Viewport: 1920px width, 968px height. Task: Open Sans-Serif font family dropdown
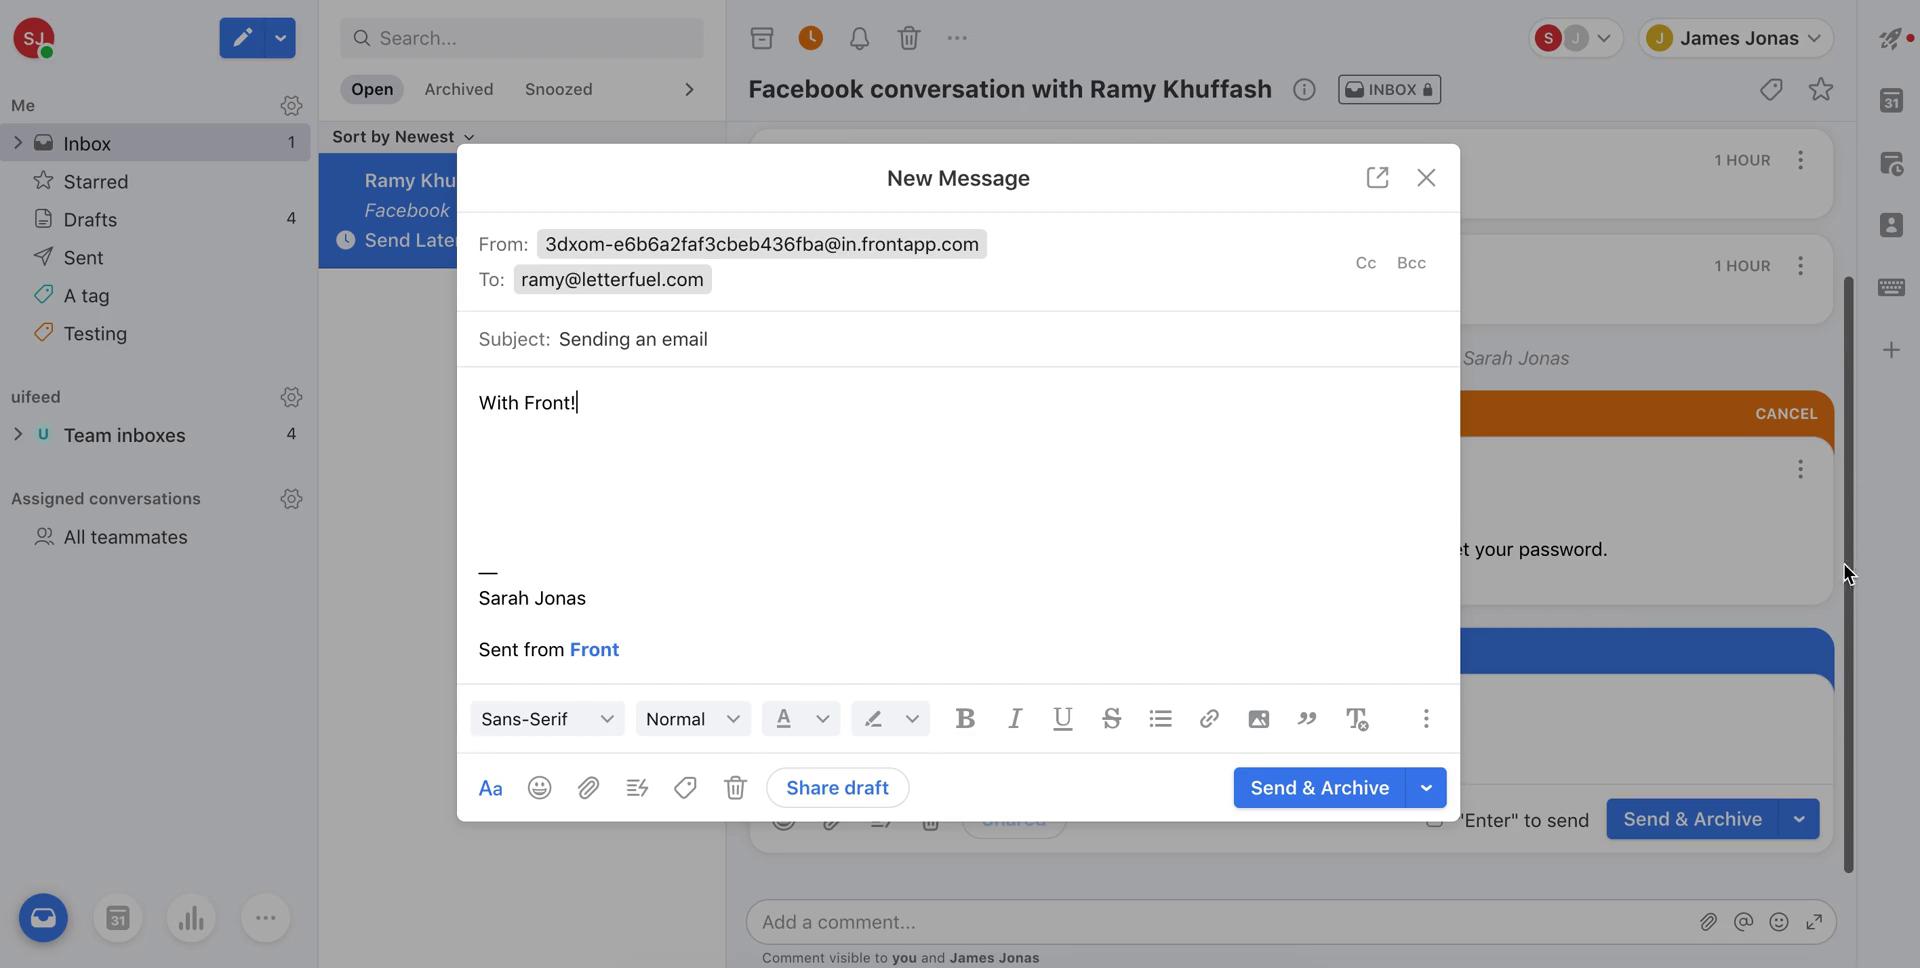[x=547, y=719]
